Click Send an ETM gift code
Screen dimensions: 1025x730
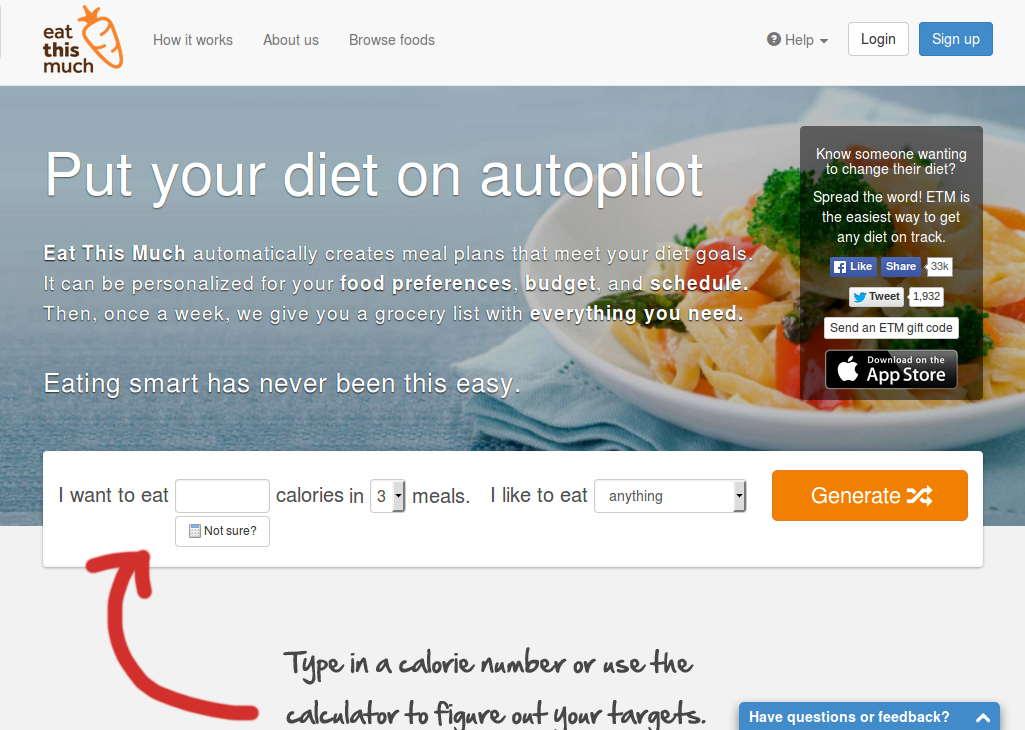pyautogui.click(x=891, y=328)
